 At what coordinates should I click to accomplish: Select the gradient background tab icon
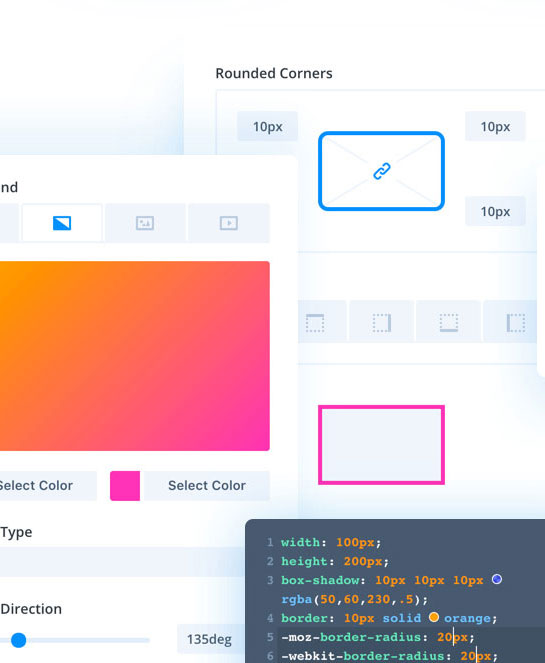[62, 223]
